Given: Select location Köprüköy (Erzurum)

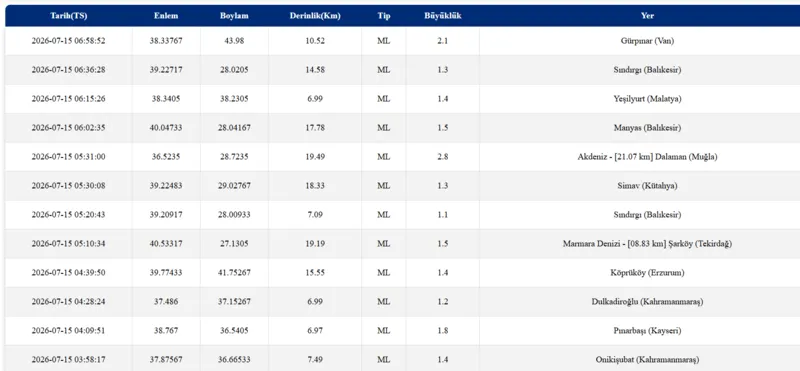Looking at the screenshot, I should coord(647,273).
